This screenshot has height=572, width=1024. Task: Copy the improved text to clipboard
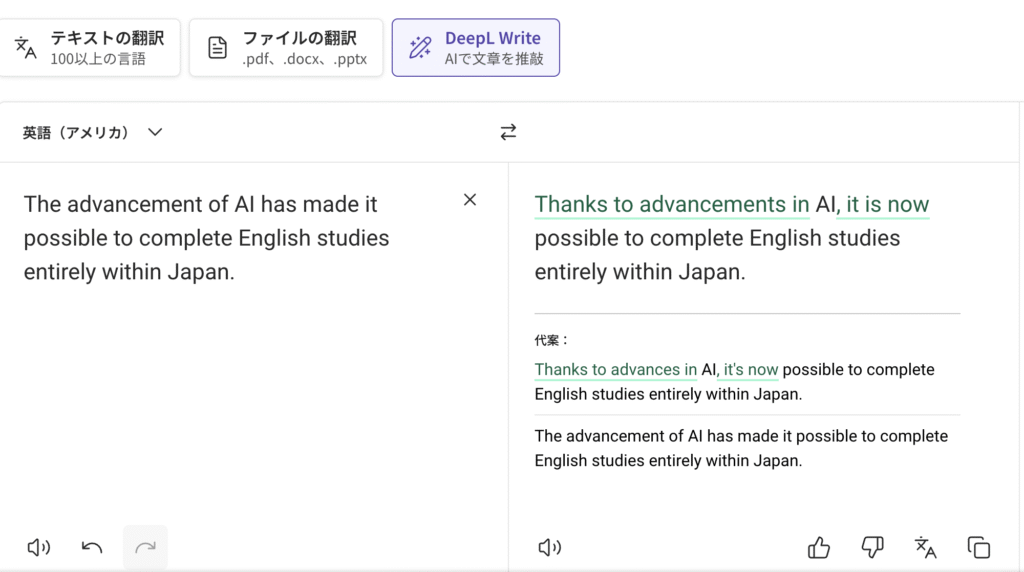click(979, 547)
